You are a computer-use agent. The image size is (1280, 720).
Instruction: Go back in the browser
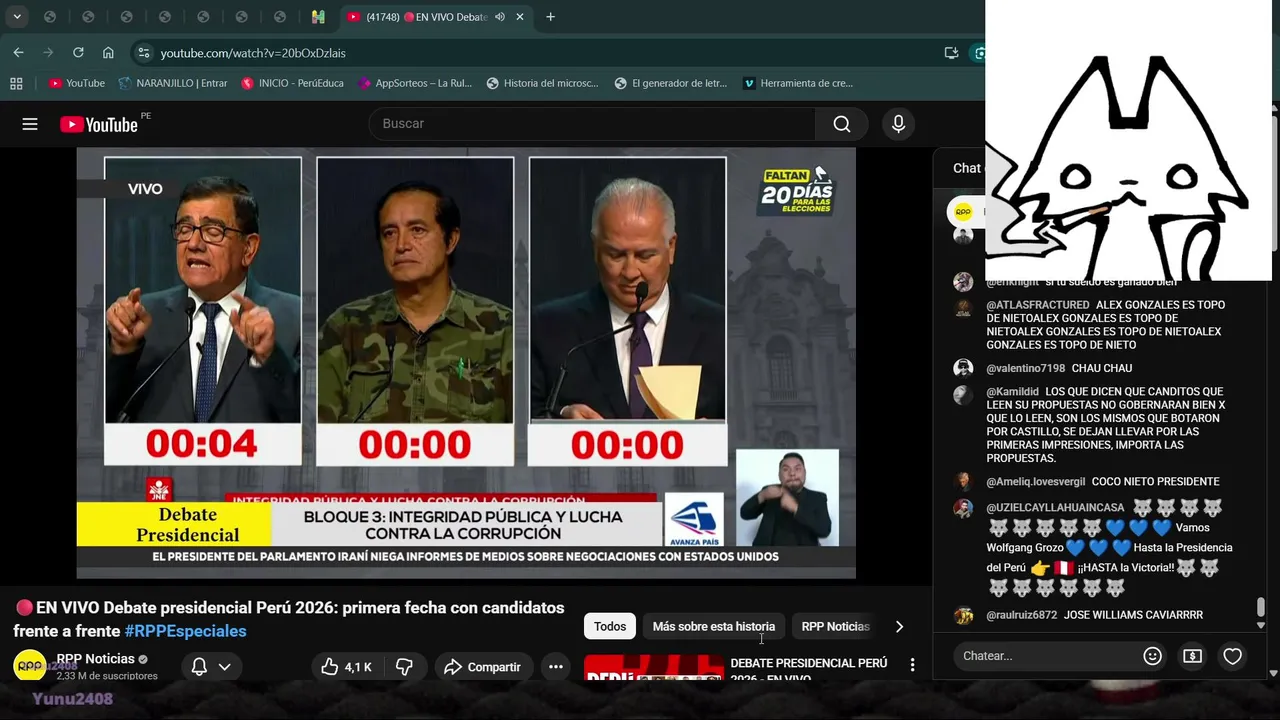click(x=18, y=53)
